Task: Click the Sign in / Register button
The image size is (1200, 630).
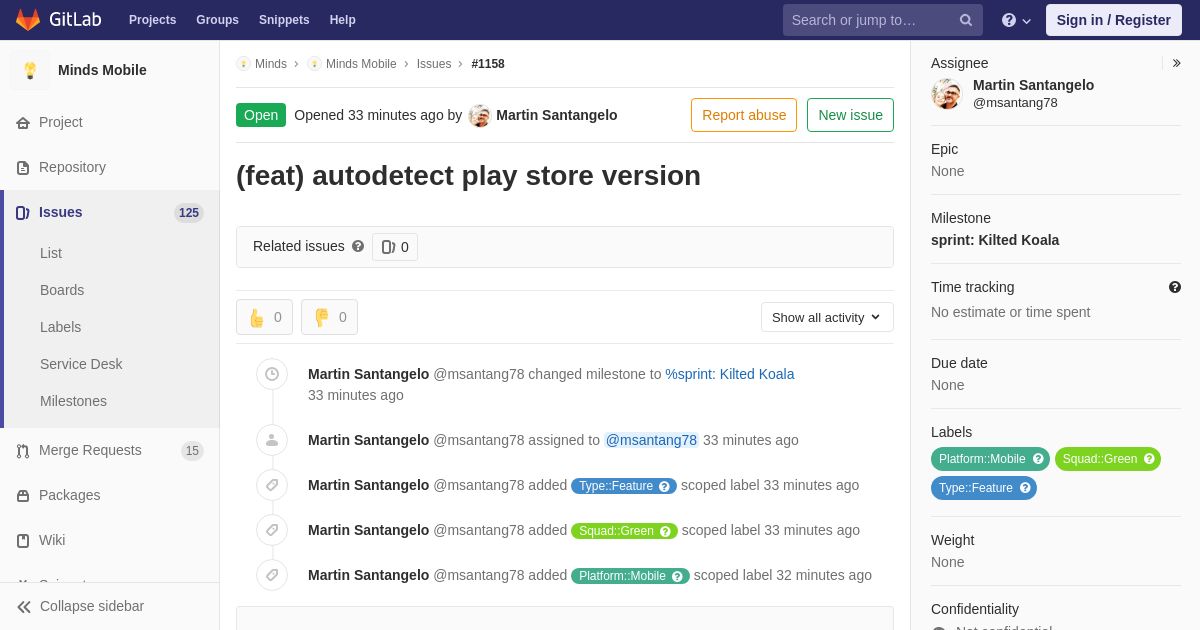Action: (x=1114, y=20)
